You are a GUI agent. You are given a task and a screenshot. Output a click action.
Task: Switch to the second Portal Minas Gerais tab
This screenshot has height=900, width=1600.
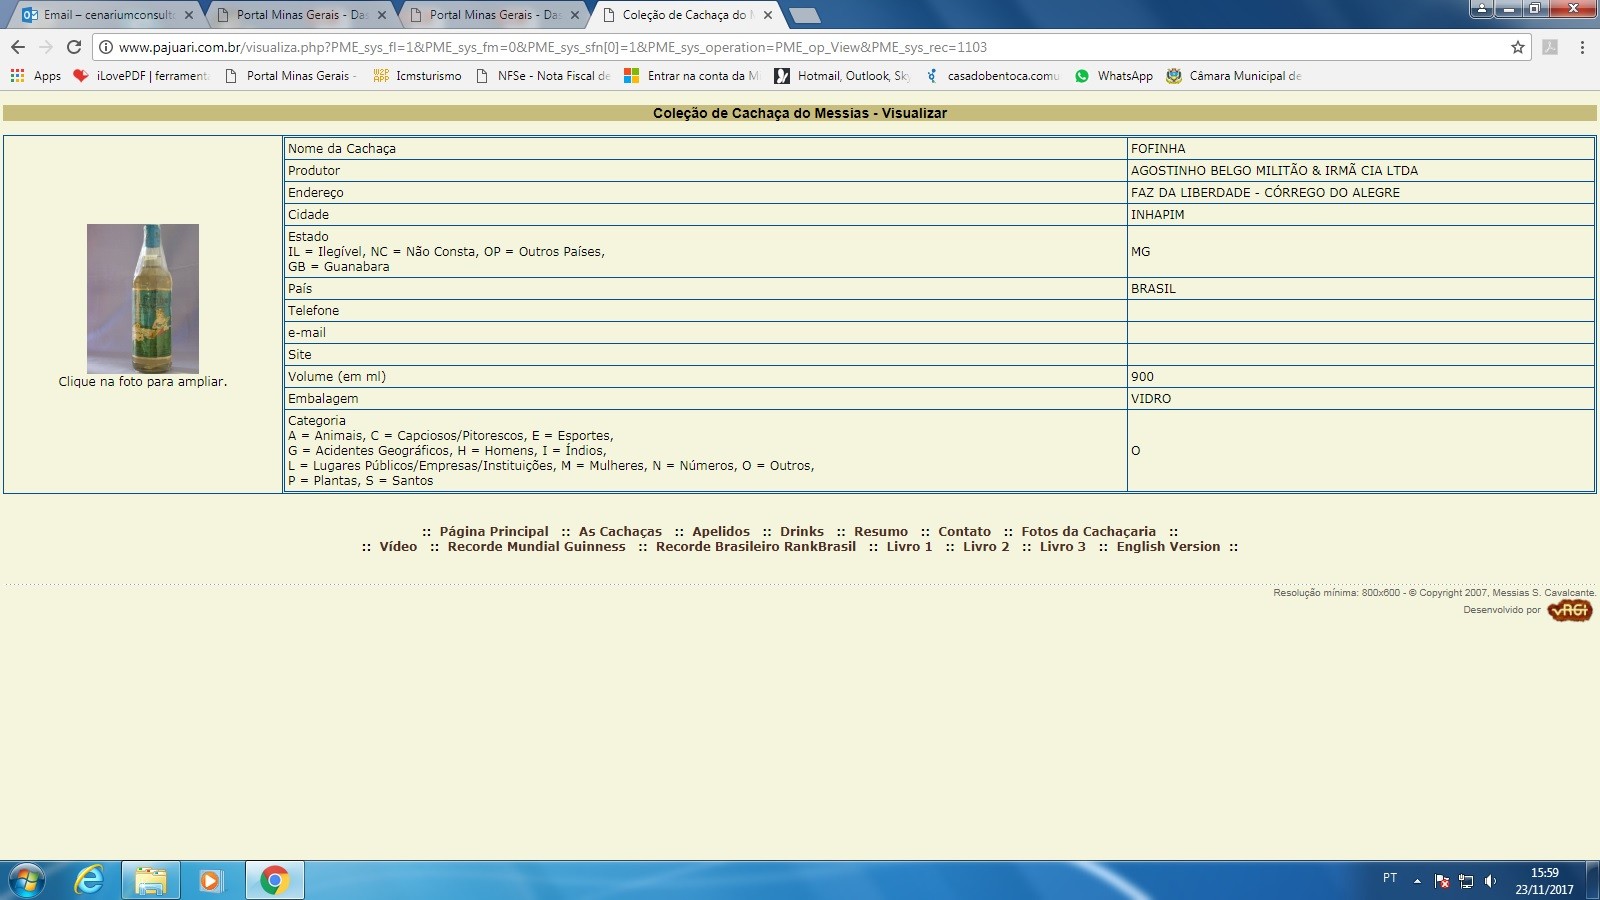[493, 15]
